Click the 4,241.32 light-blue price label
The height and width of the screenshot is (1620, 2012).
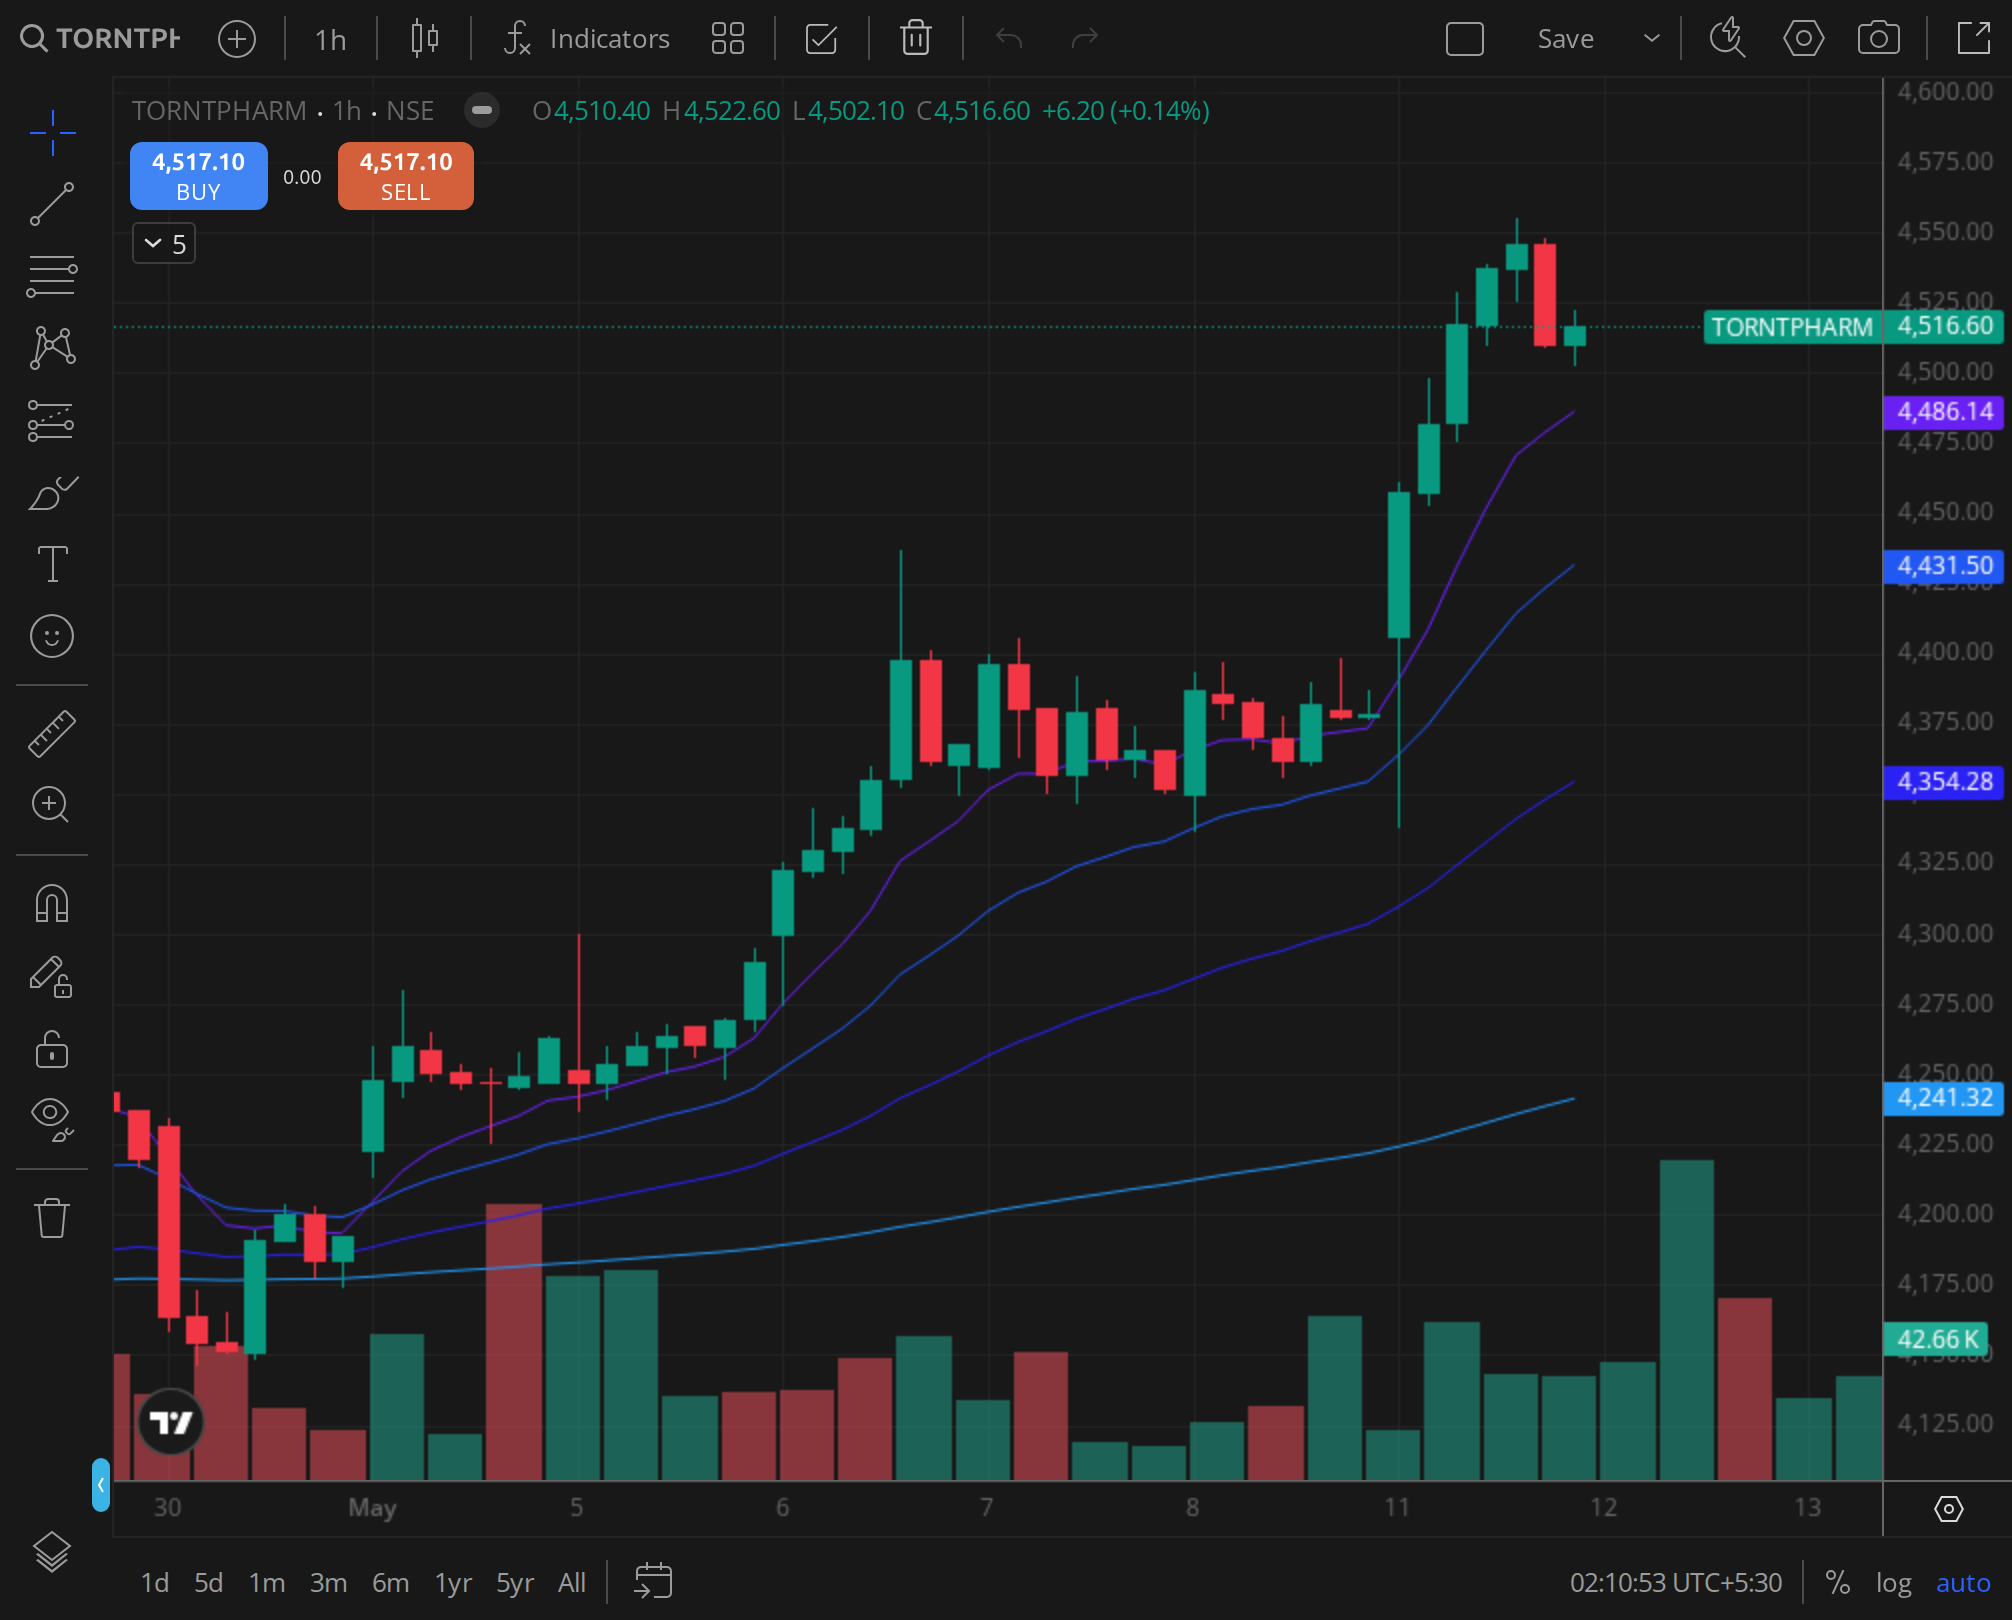pos(1944,1097)
